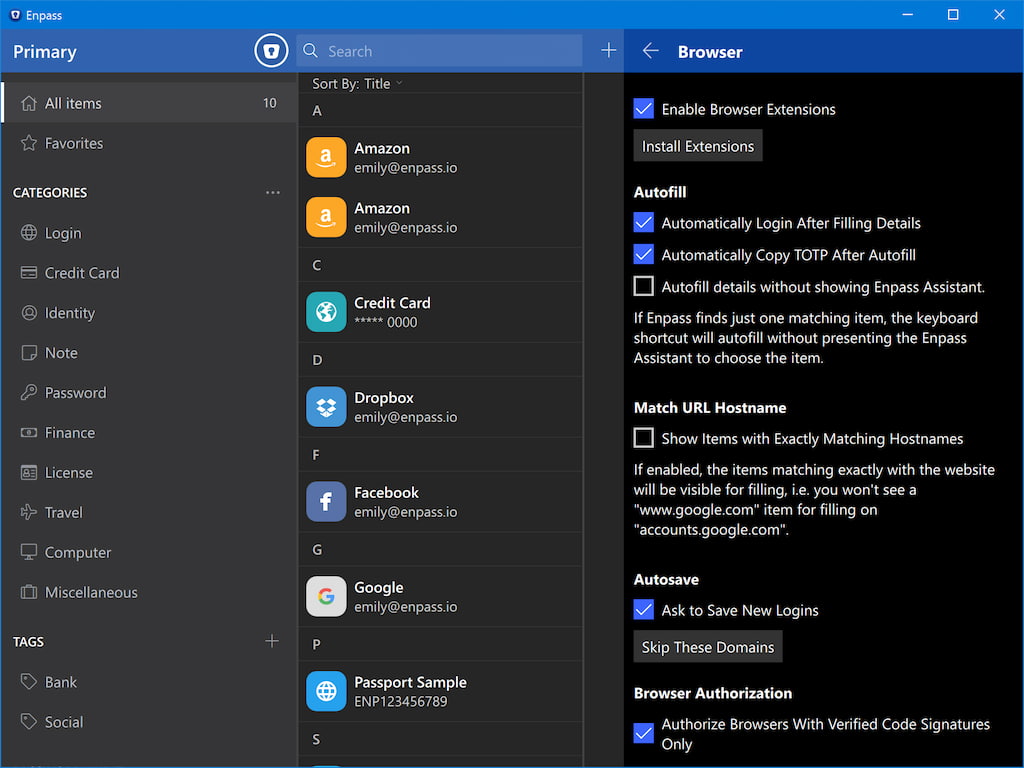Enable Show Items with Exactly Matching Hostnames
The image size is (1024, 768).
pyautogui.click(x=644, y=438)
